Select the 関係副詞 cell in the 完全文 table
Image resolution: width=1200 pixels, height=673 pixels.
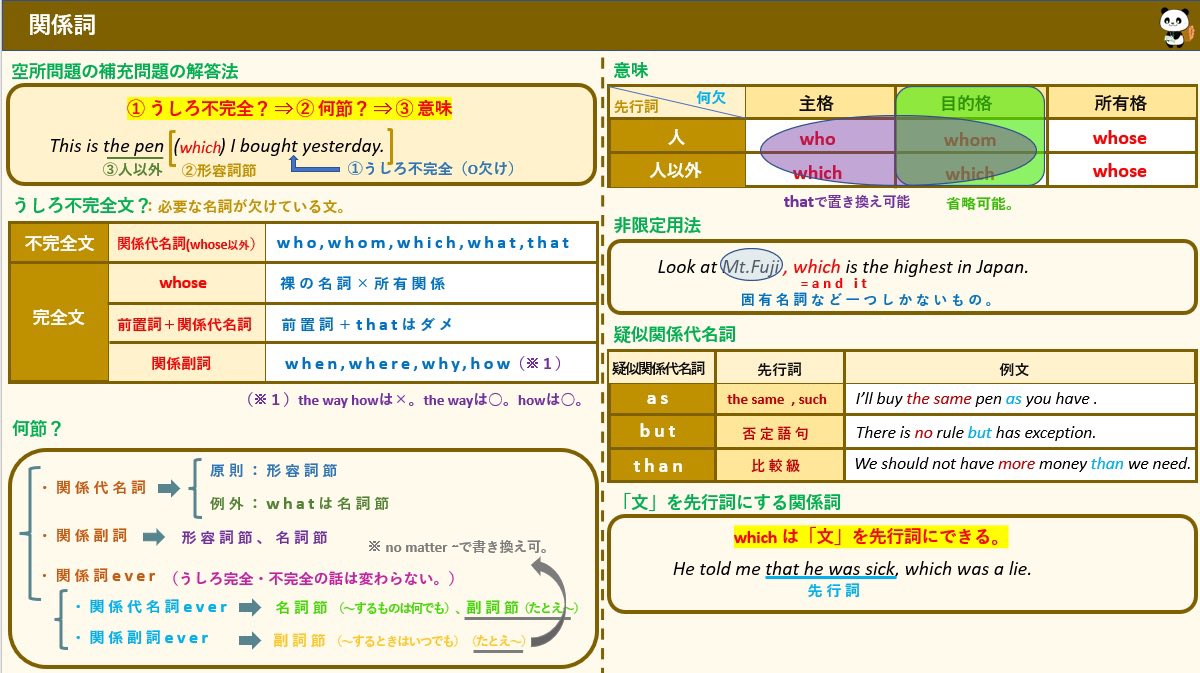click(x=187, y=363)
